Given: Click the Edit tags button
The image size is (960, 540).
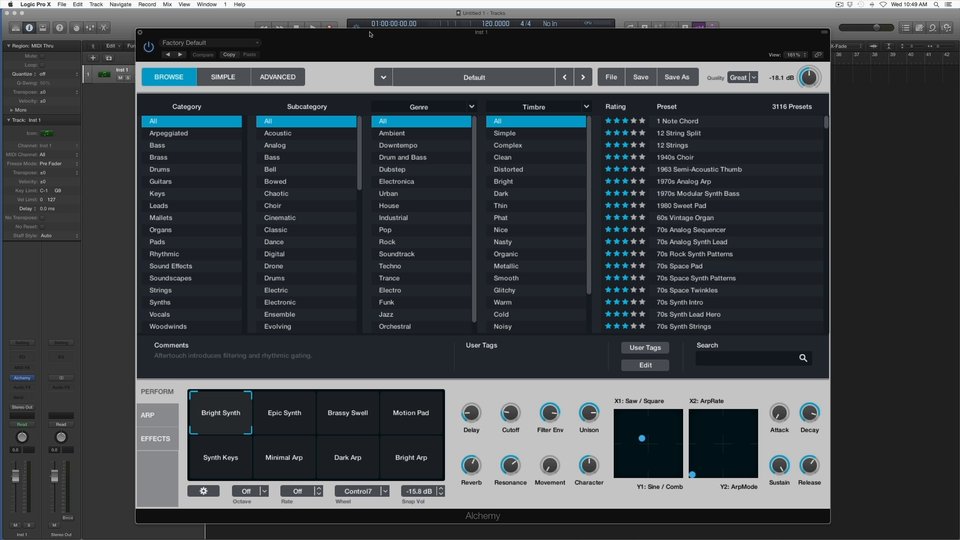Looking at the screenshot, I should tap(645, 365).
